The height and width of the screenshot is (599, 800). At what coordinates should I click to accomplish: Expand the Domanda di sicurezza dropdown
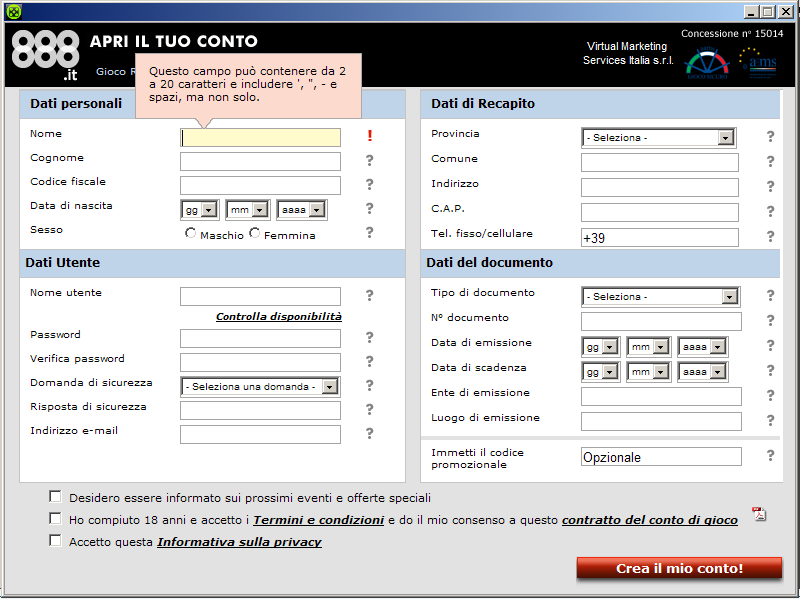(260, 387)
